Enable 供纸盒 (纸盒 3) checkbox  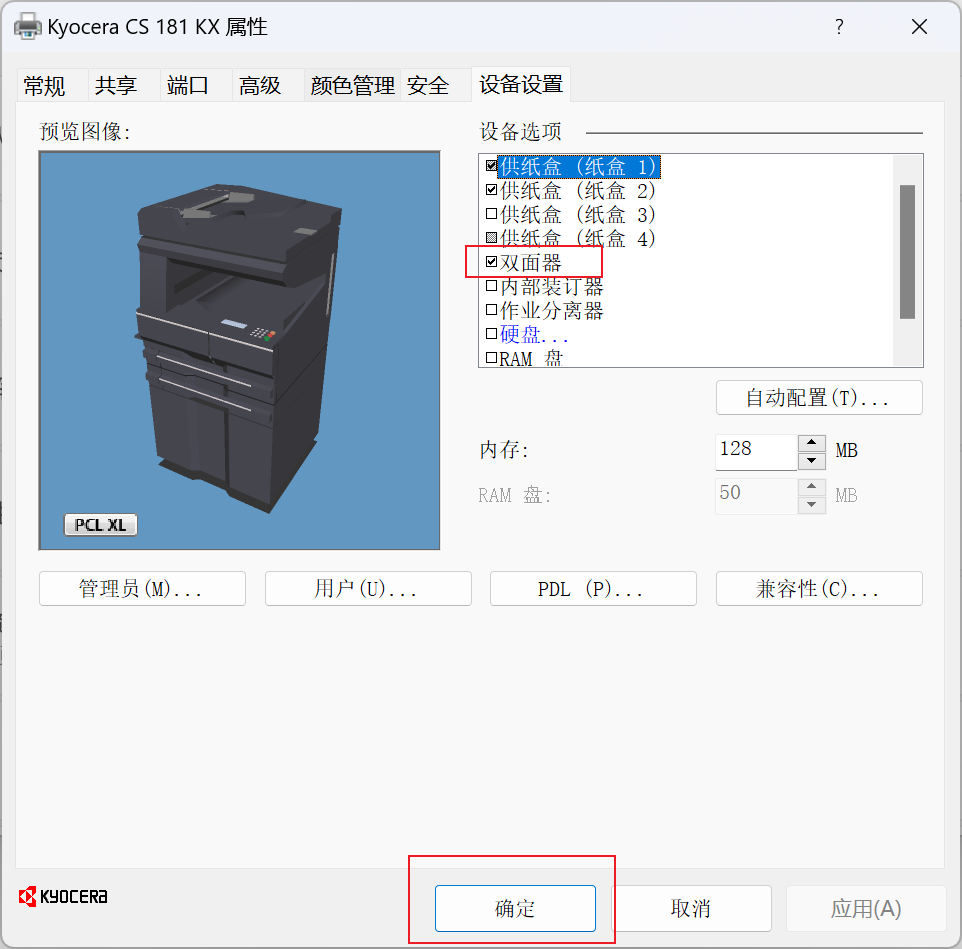tap(491, 213)
